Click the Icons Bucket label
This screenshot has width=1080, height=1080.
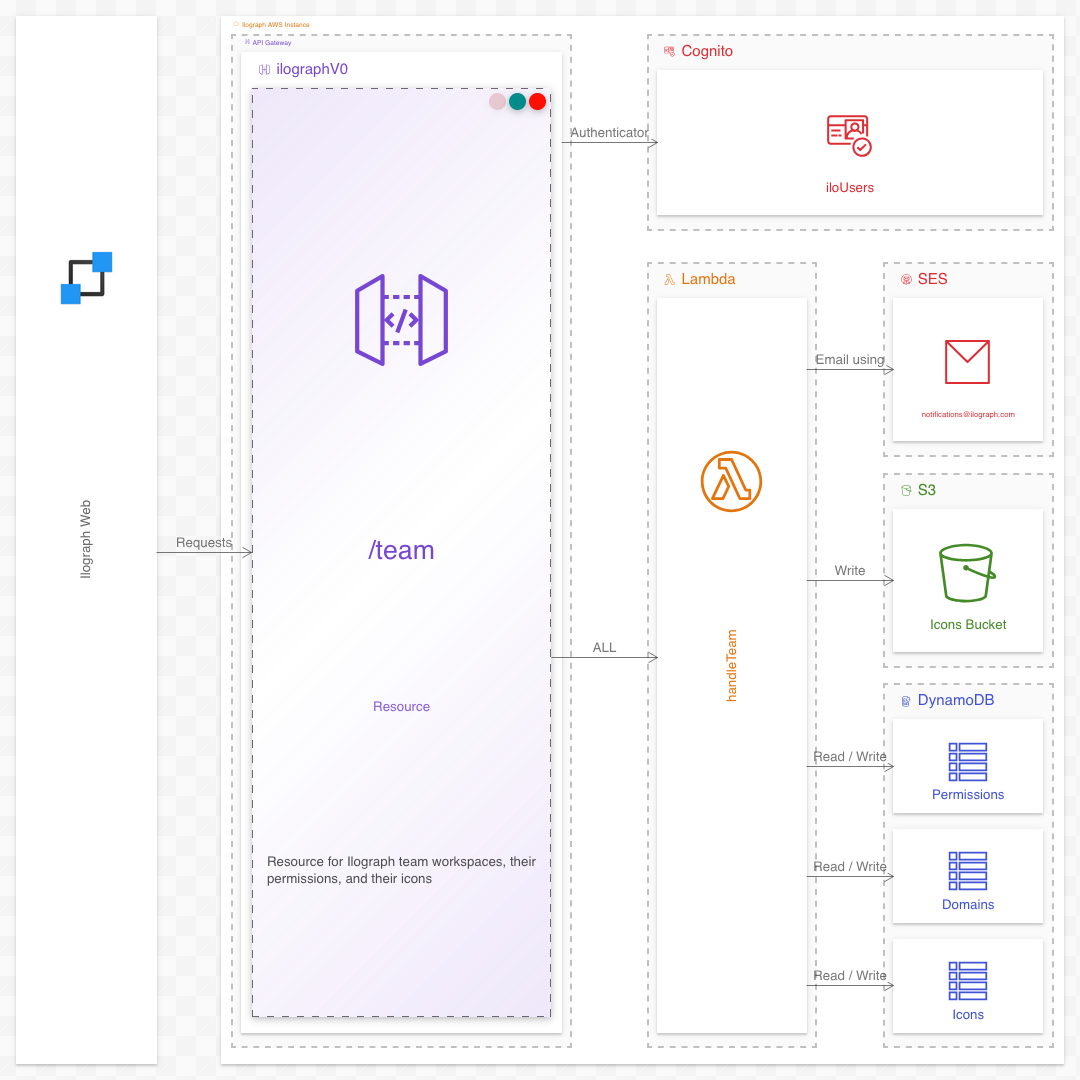point(968,624)
